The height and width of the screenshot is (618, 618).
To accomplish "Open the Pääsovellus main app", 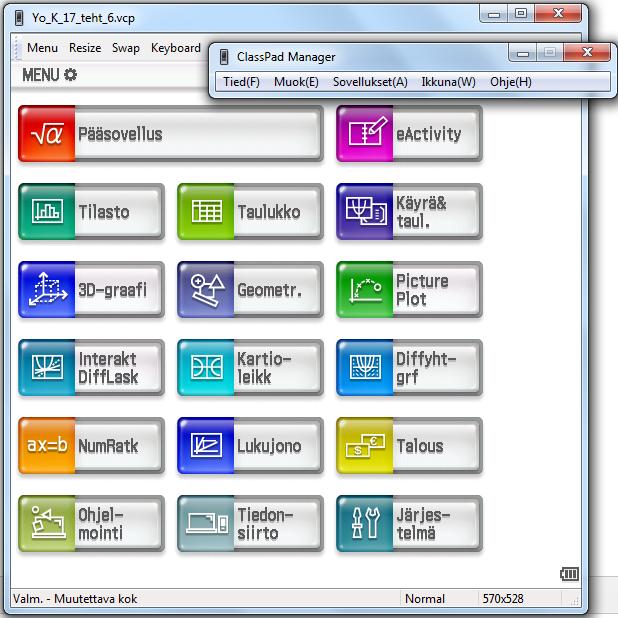I will coord(171,134).
